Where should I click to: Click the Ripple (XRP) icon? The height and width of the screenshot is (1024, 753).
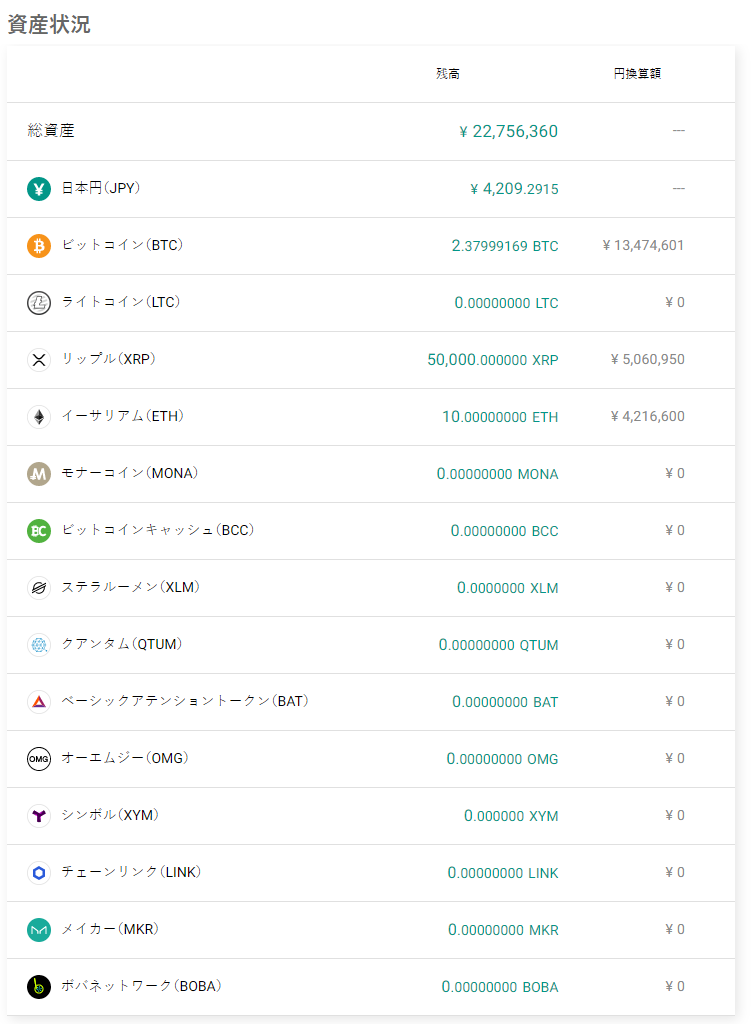pos(39,360)
